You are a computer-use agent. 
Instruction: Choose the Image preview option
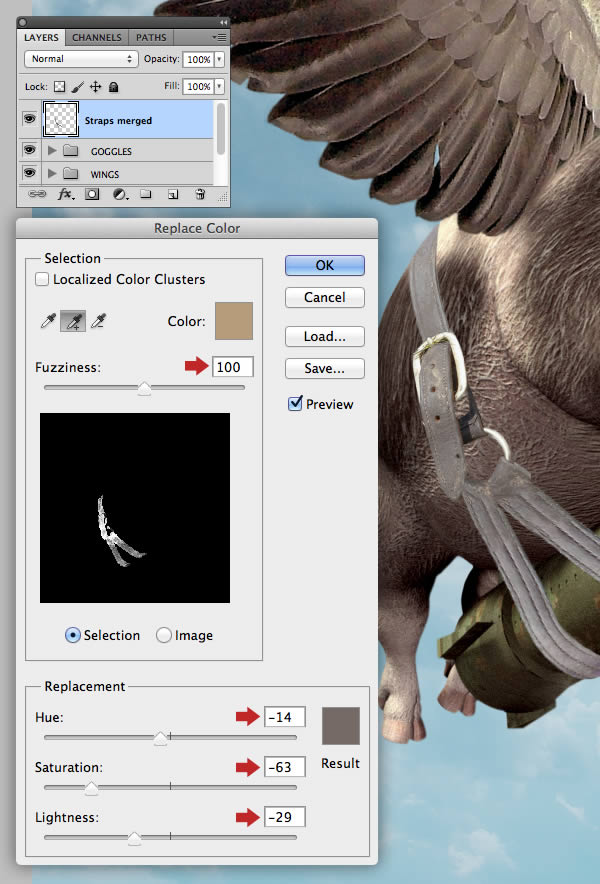point(164,635)
